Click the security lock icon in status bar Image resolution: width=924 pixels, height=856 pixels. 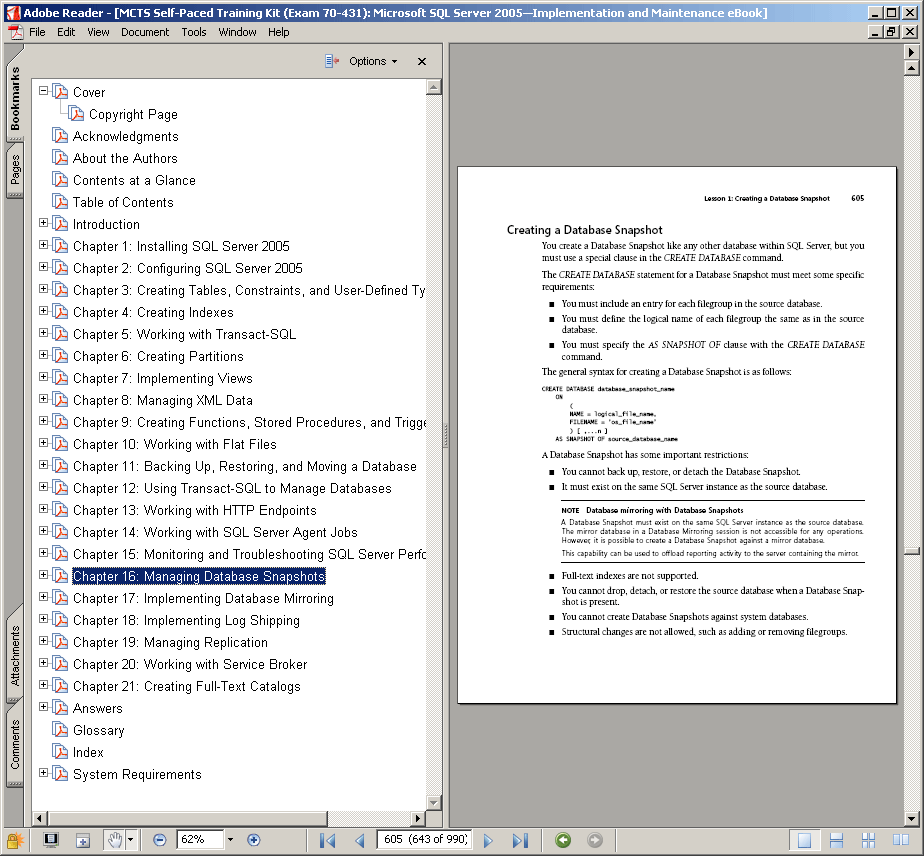[x=15, y=840]
